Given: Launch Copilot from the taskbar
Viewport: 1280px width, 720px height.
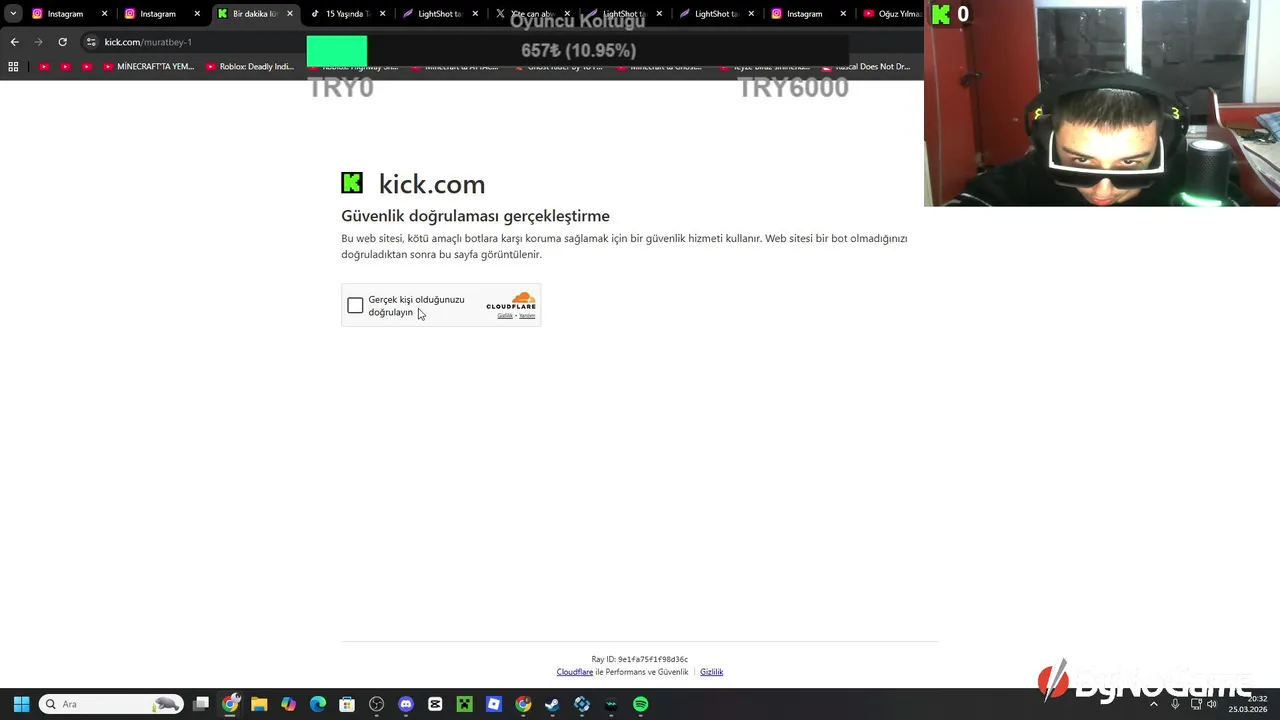Looking at the screenshot, I should (288, 704).
